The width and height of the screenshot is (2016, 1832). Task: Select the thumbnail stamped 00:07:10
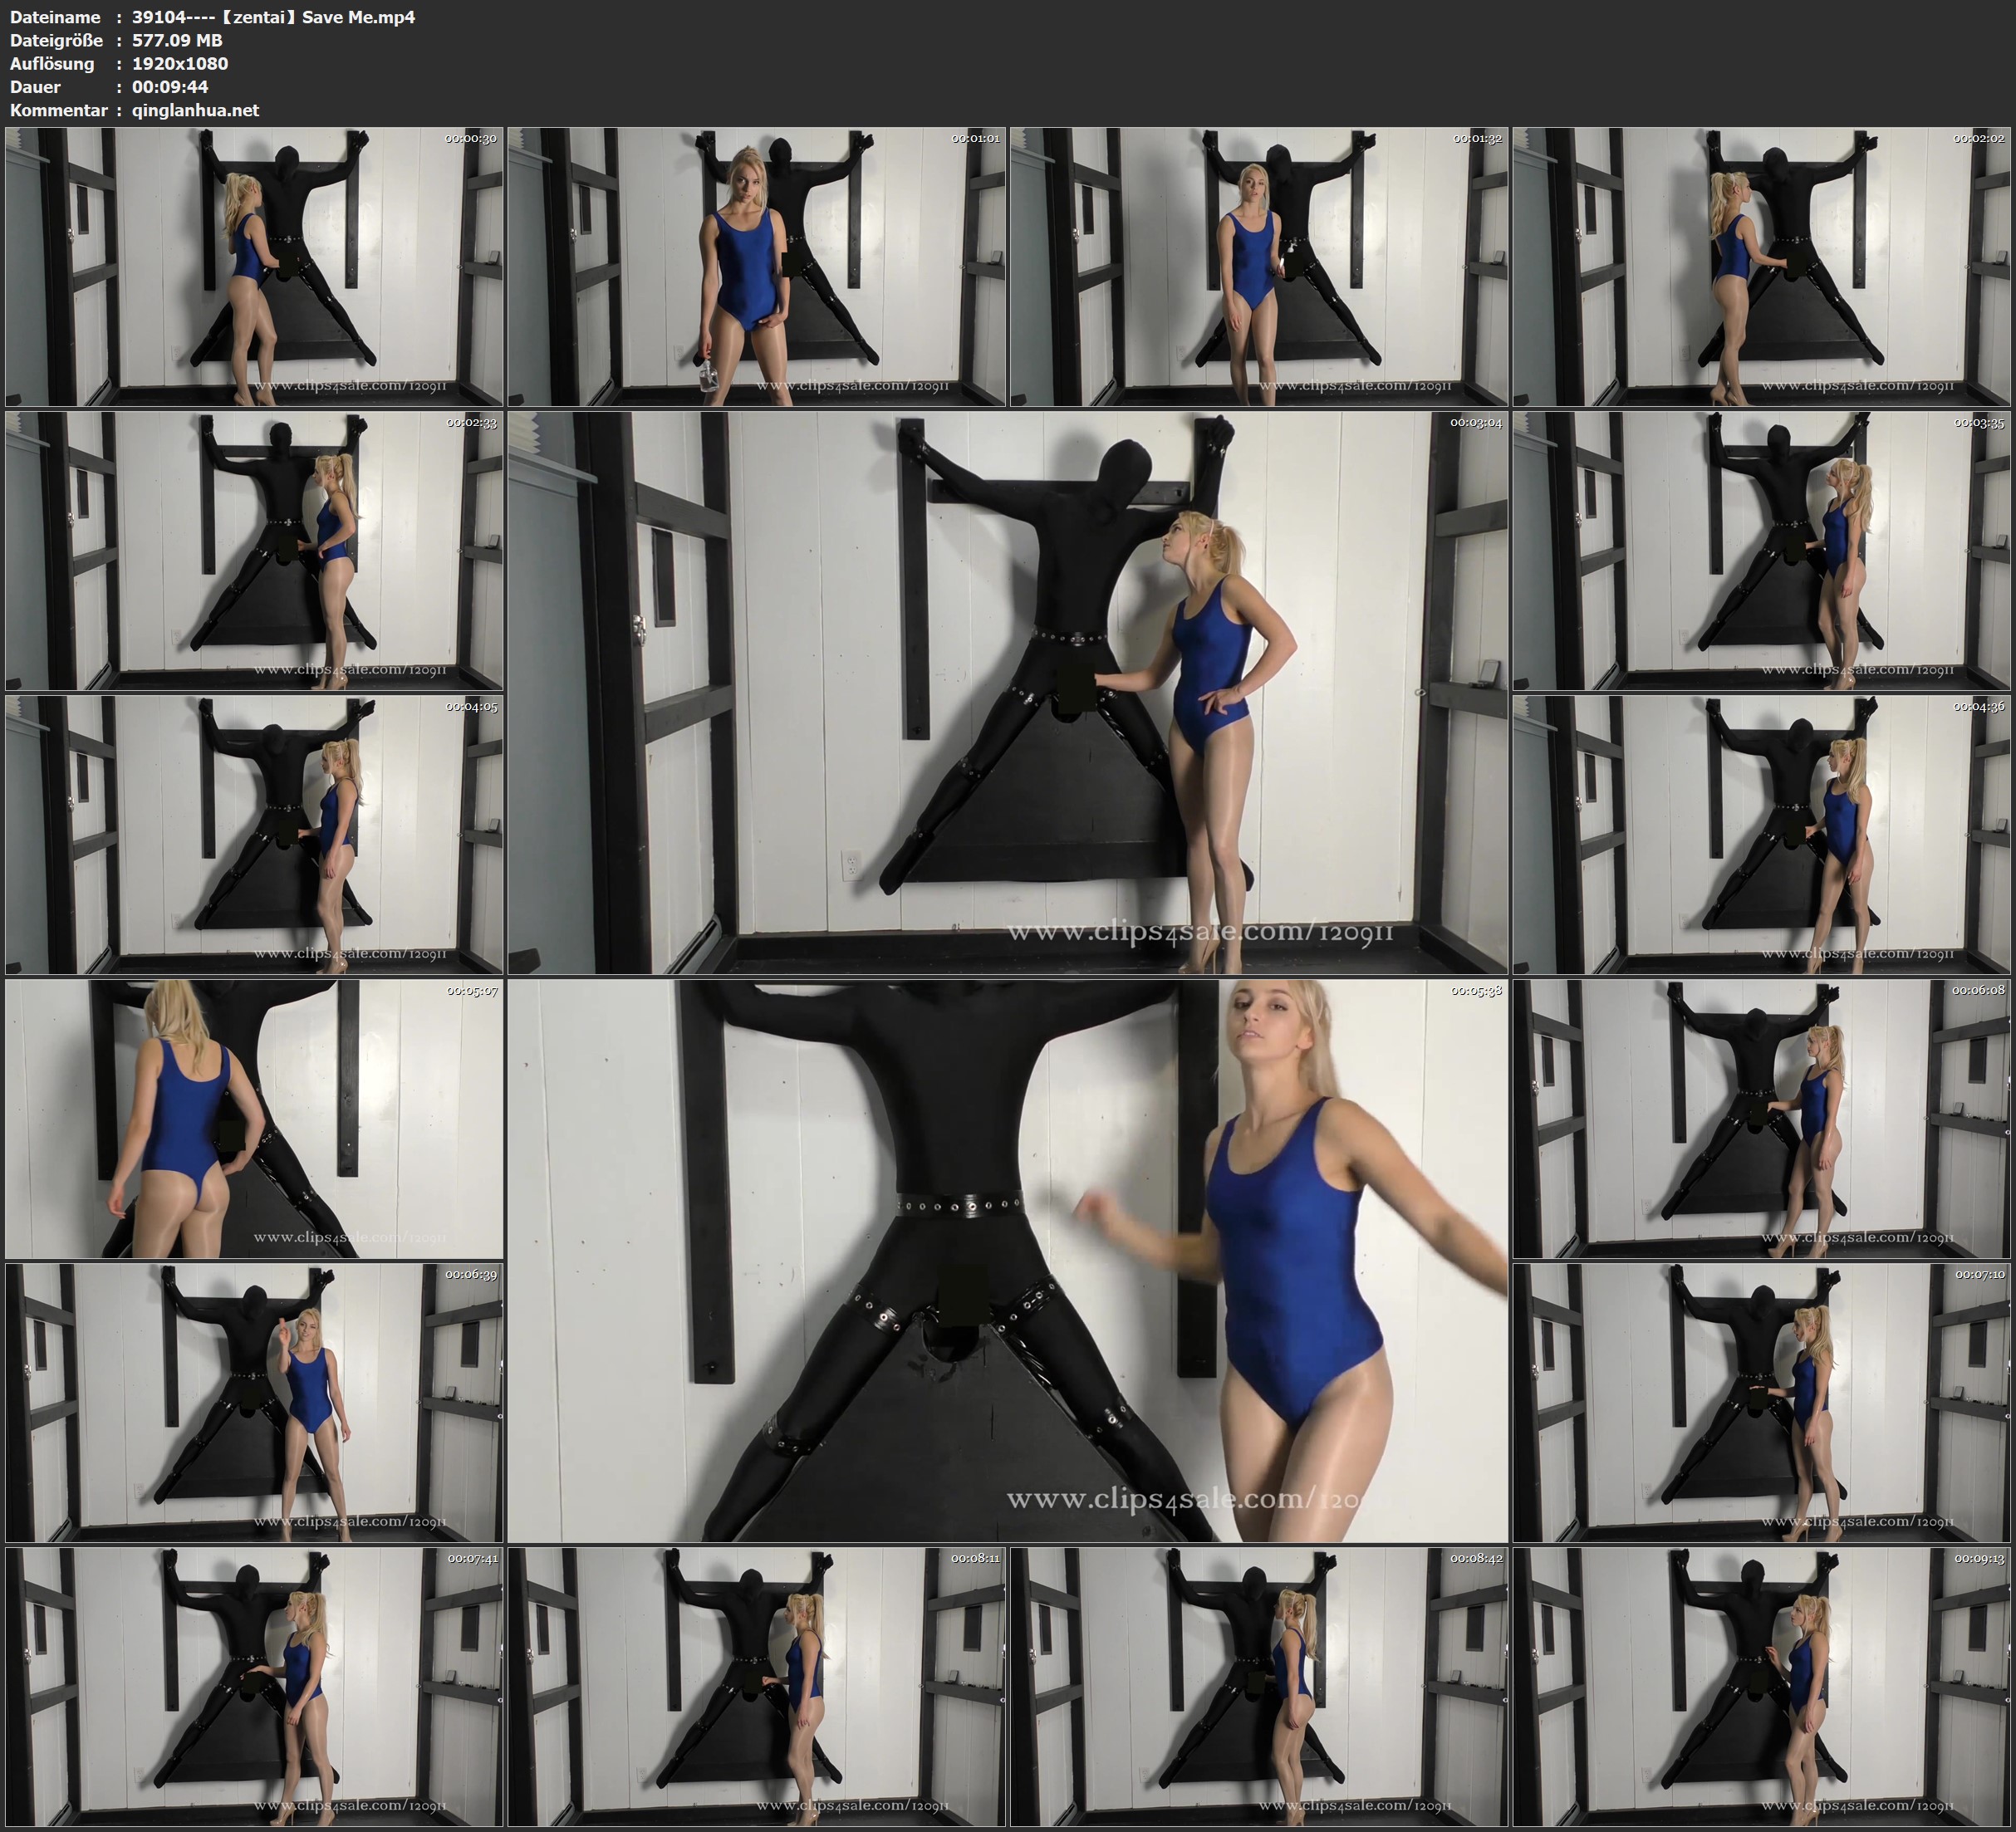click(1762, 1402)
